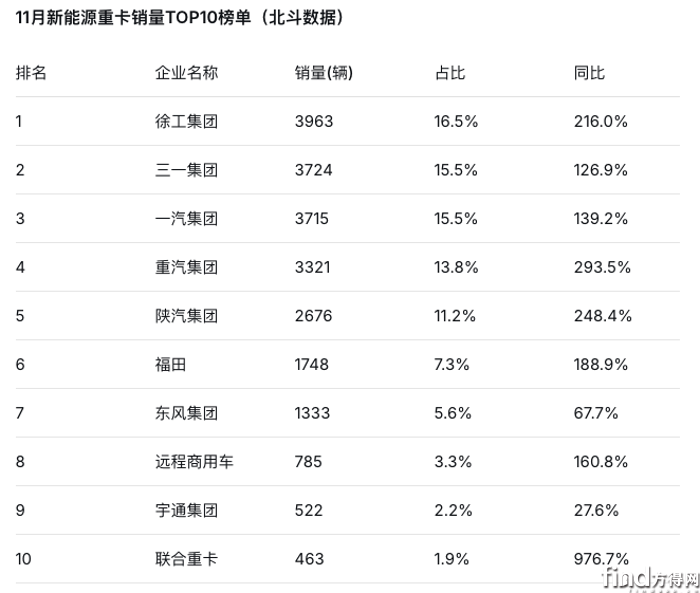700x593 pixels.
Task: Click the 同比 column header
Action: click(x=589, y=73)
